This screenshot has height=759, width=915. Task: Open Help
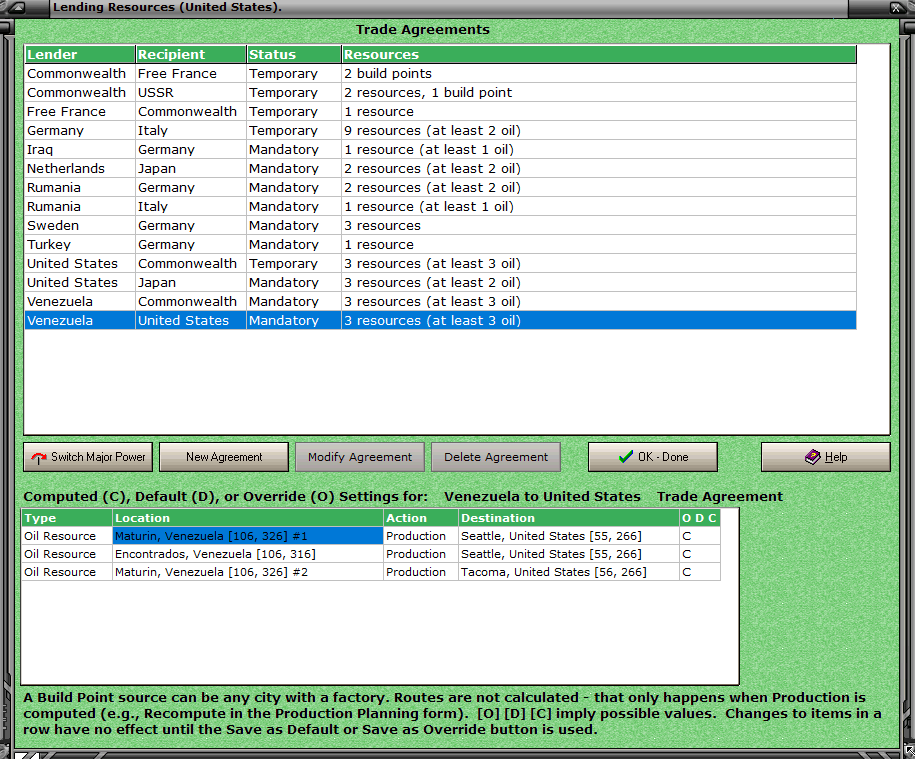click(826, 457)
